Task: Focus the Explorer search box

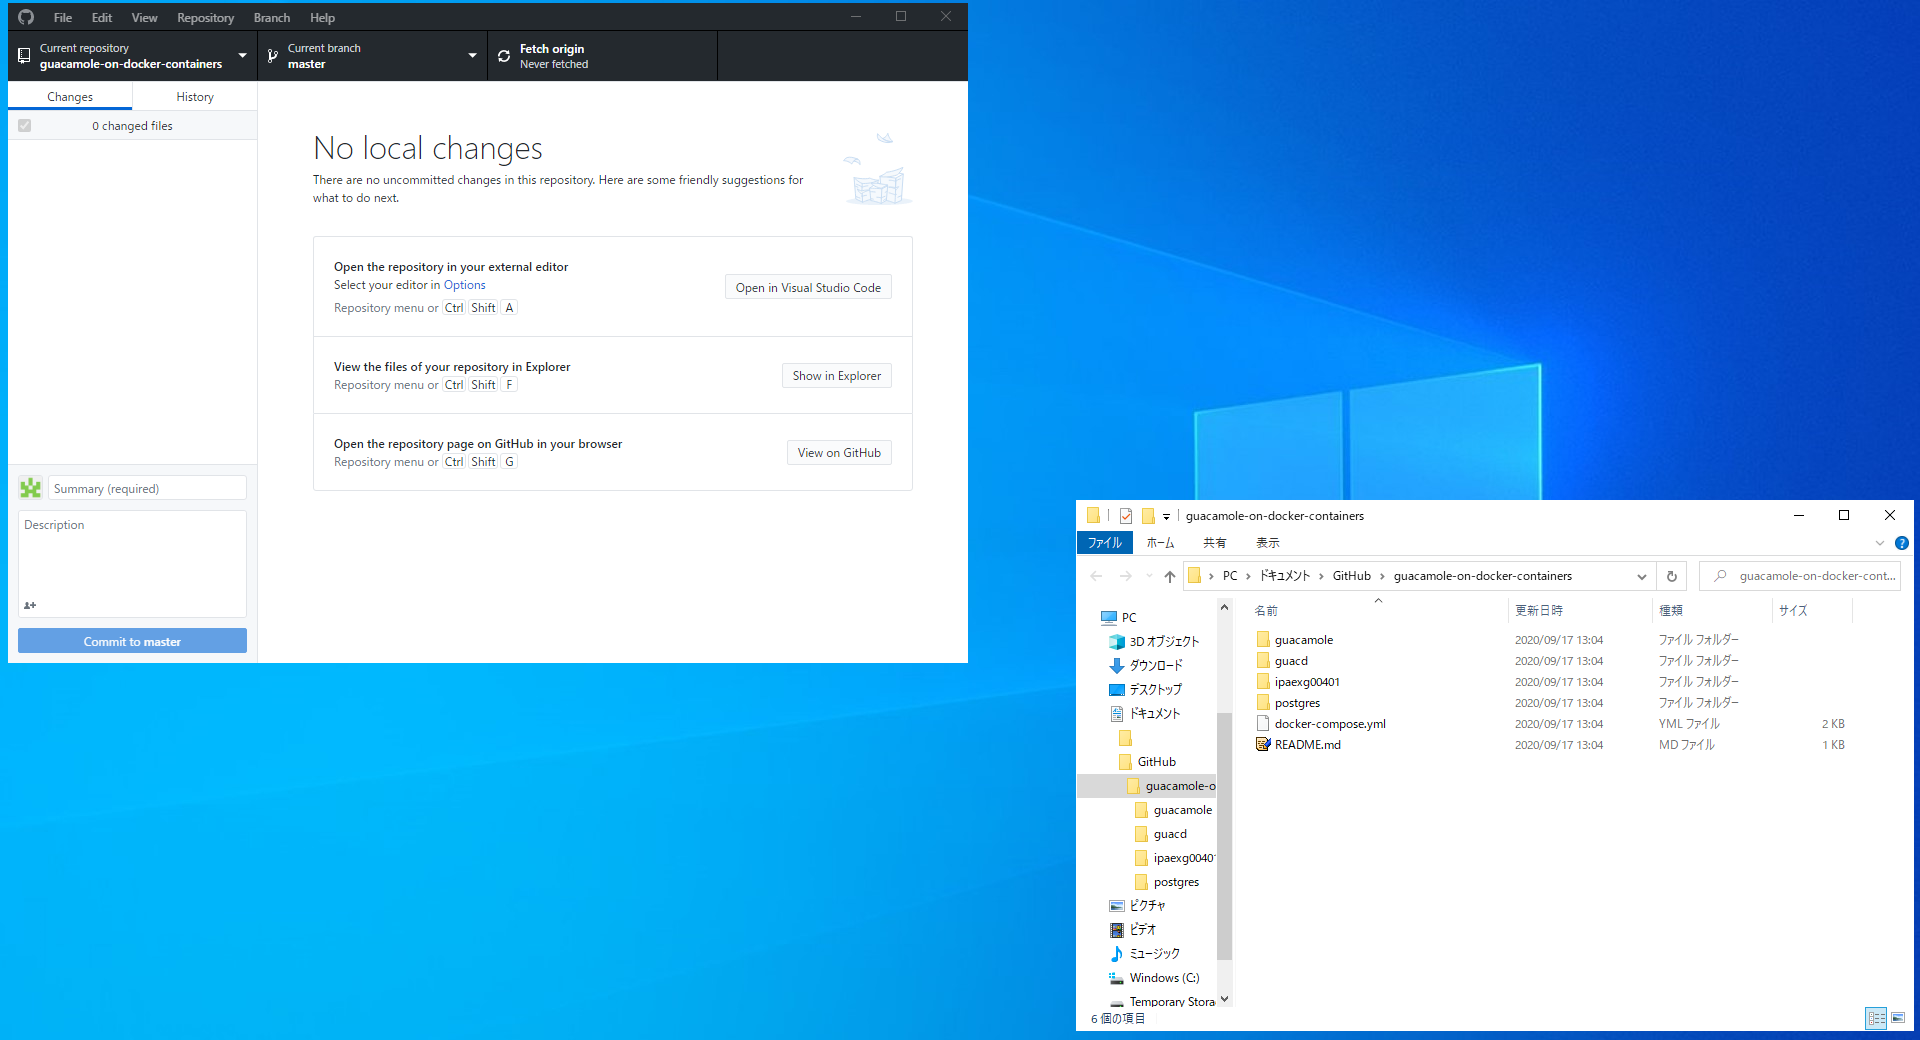Action: [1800, 576]
